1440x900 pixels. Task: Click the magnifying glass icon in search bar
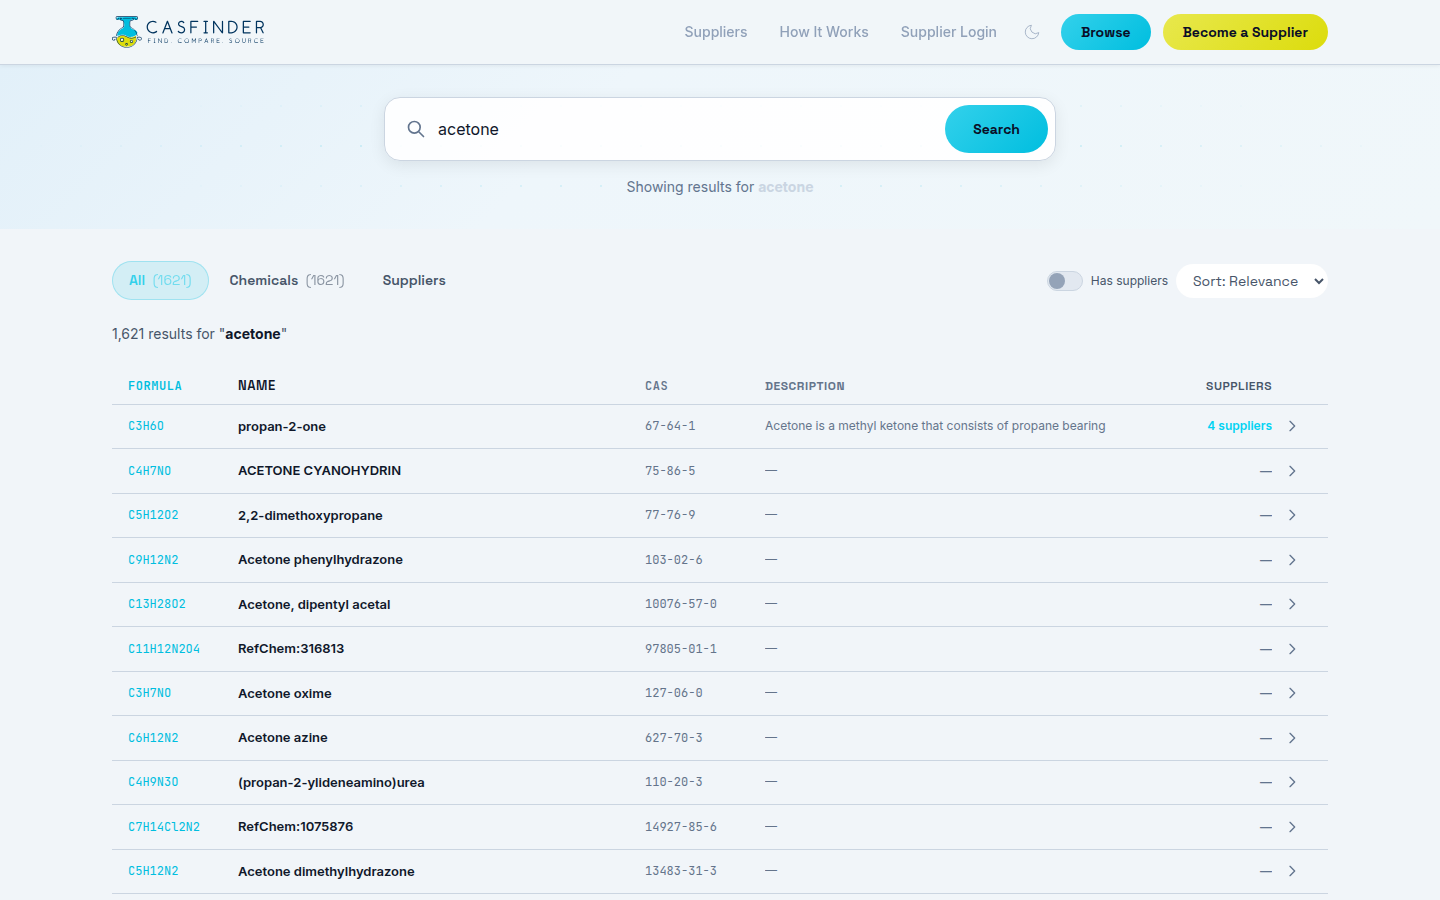[416, 129]
